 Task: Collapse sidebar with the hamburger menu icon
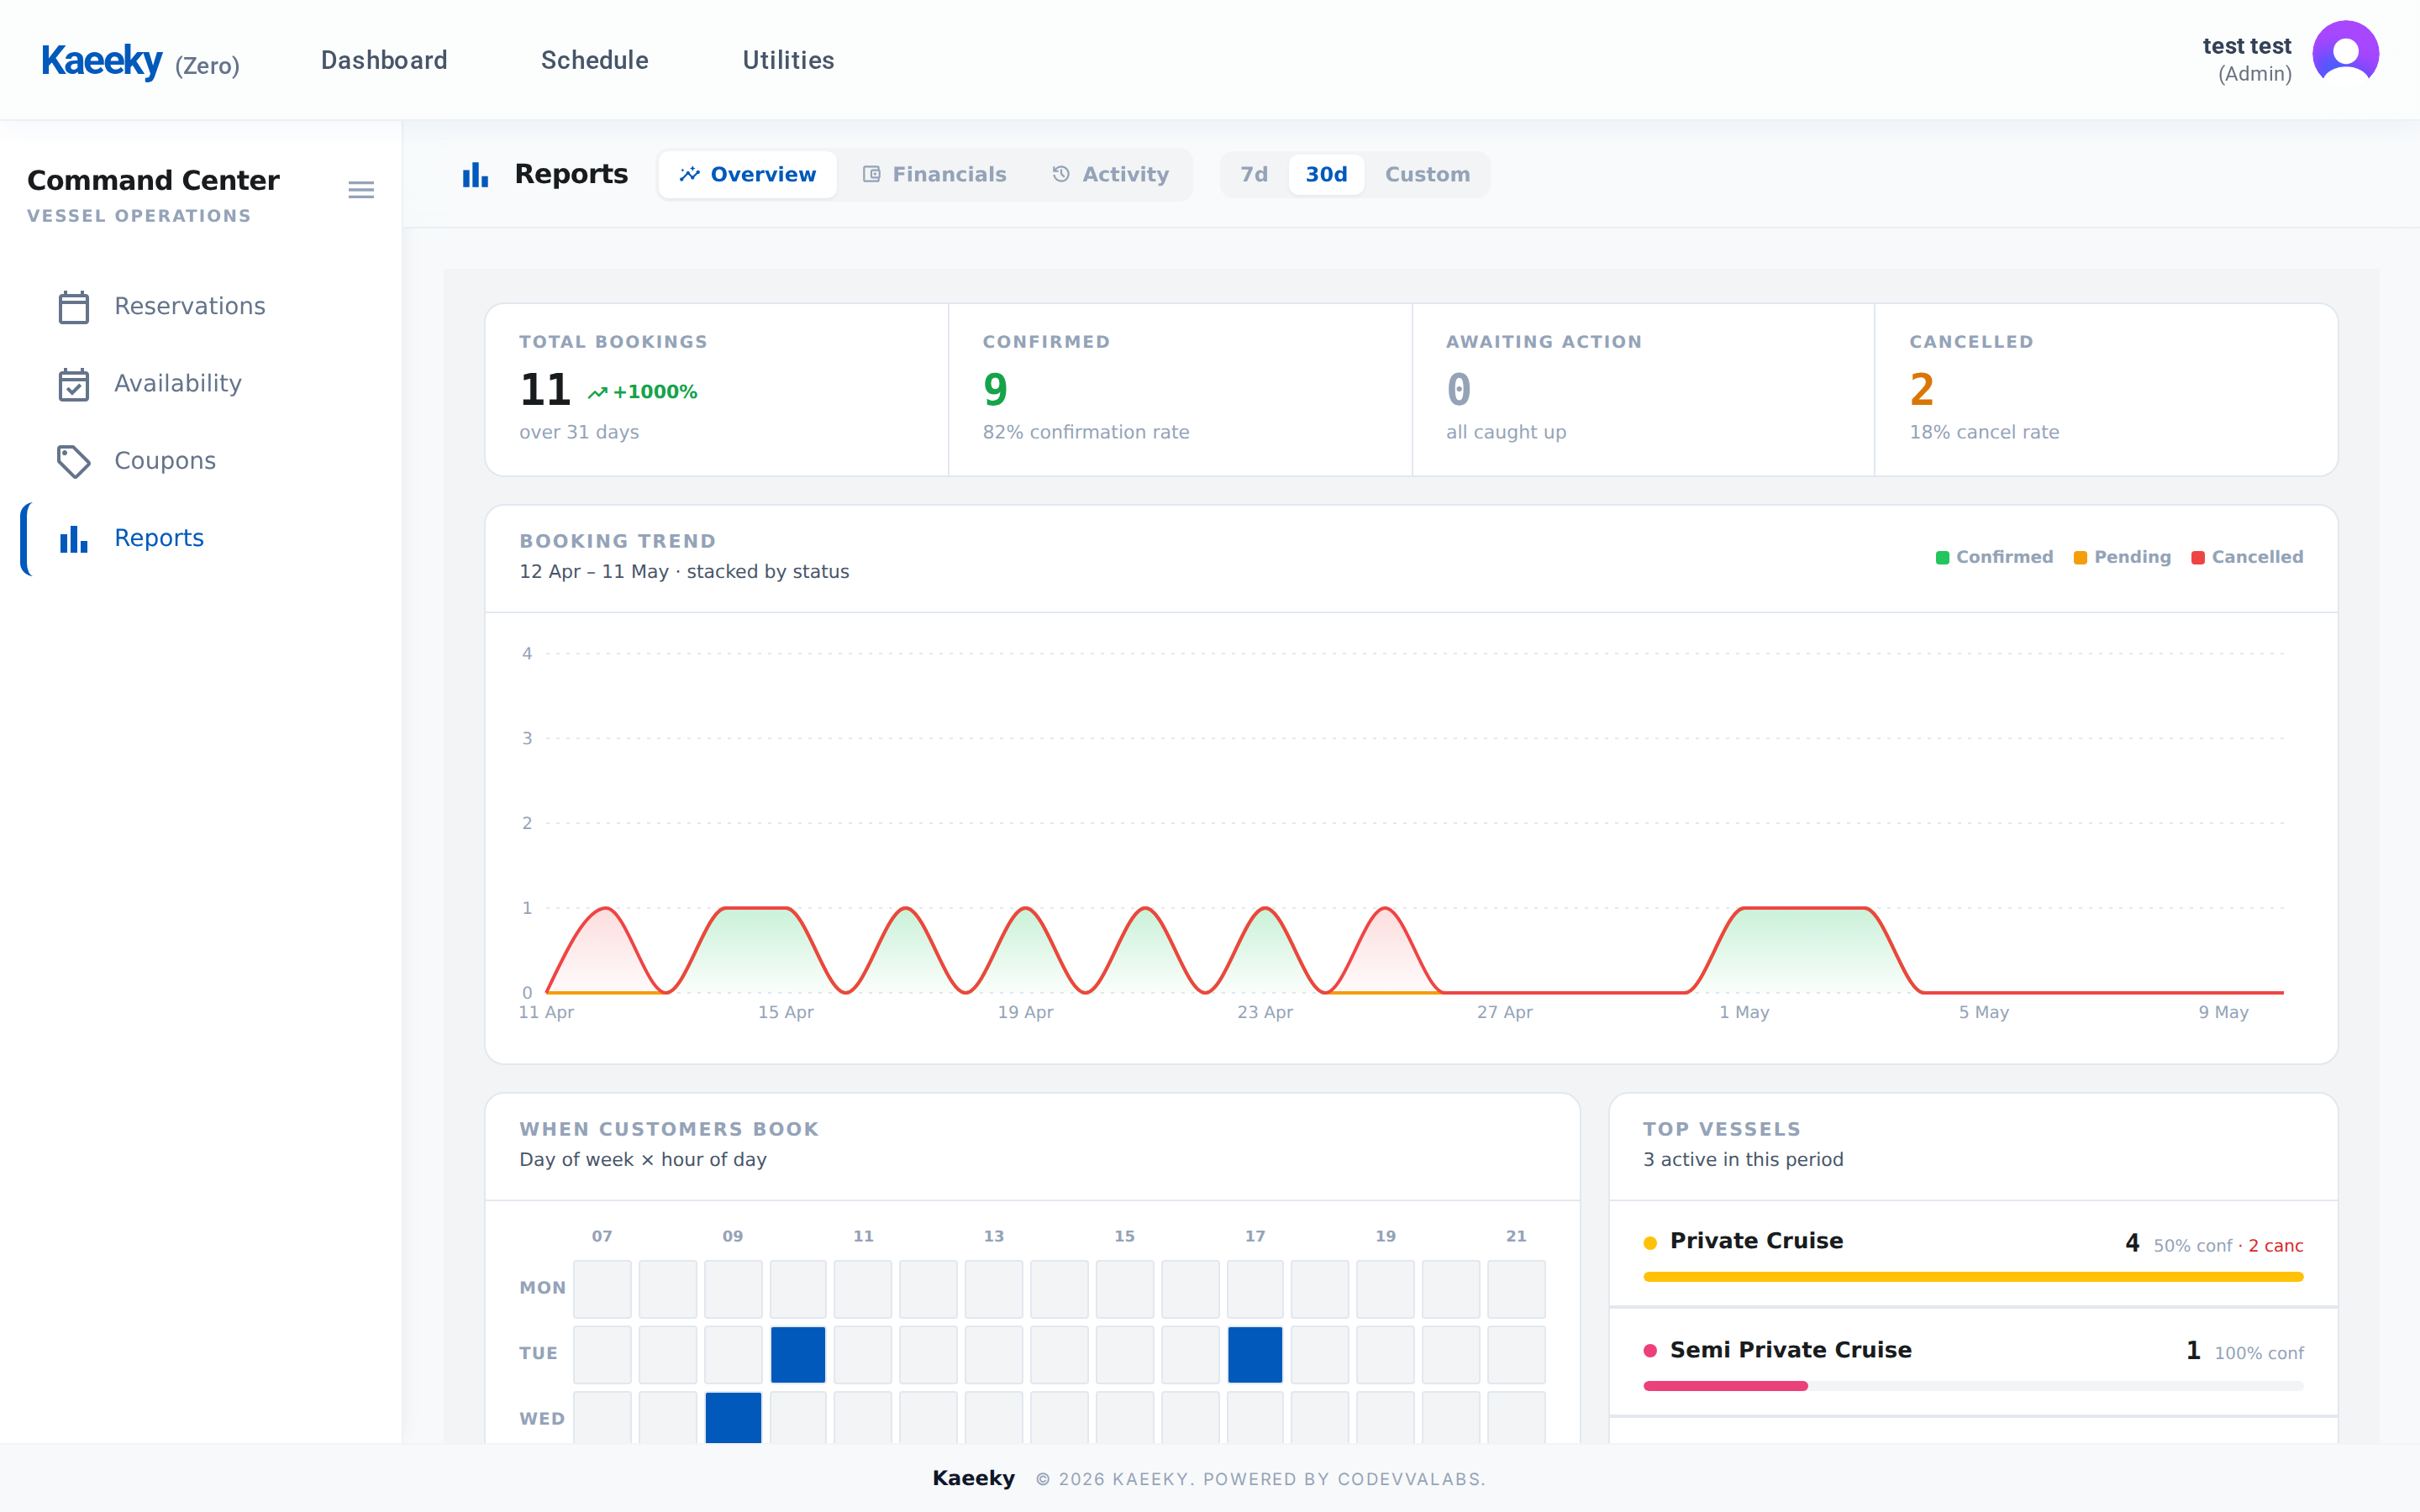pos(361,190)
